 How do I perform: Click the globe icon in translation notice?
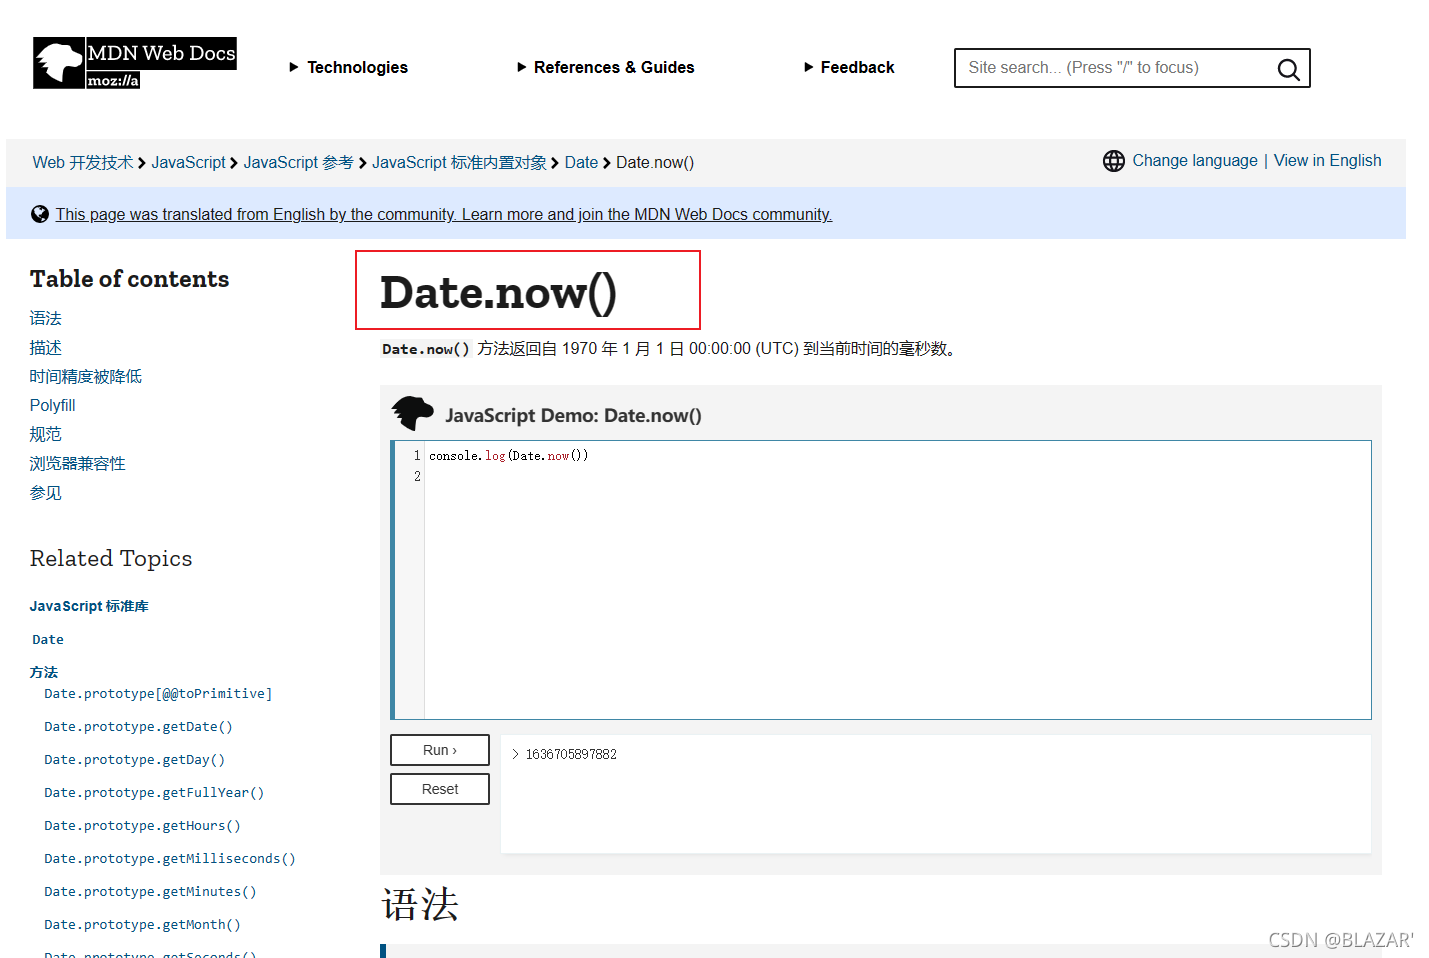coord(40,214)
